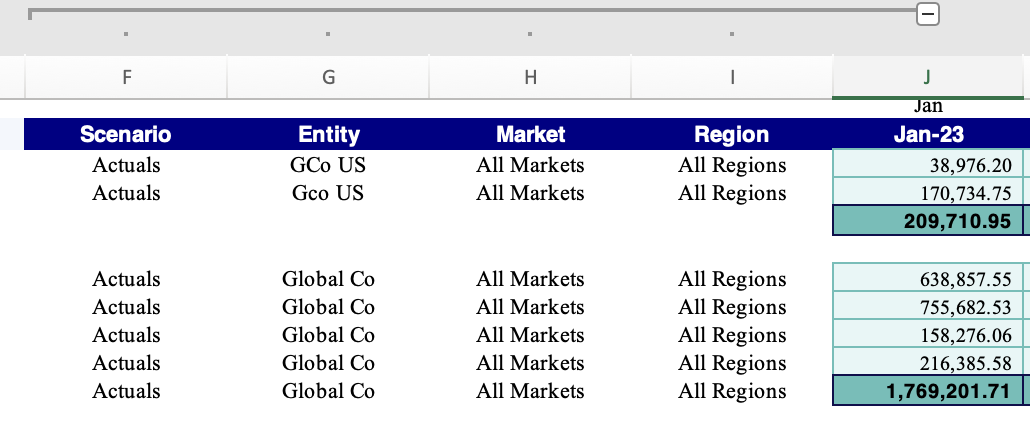
Task: Click the Scenario header cell
Action: (126, 135)
